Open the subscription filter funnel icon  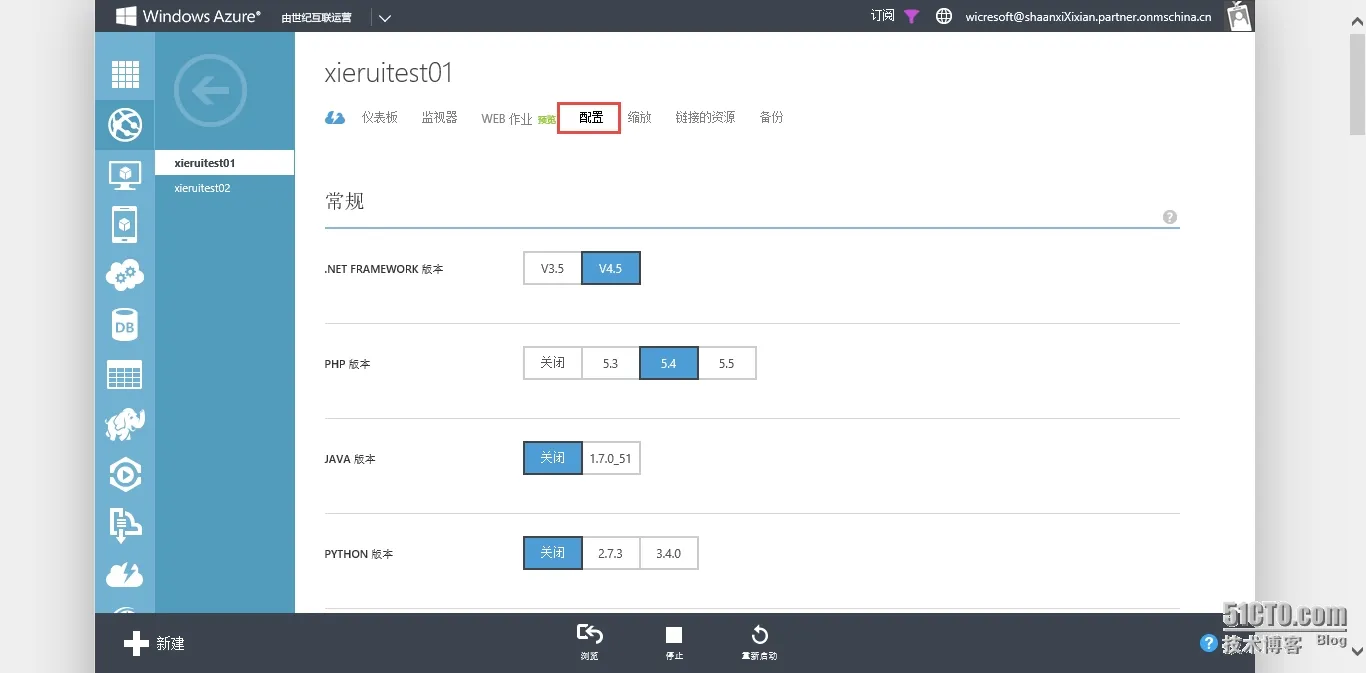pos(911,16)
